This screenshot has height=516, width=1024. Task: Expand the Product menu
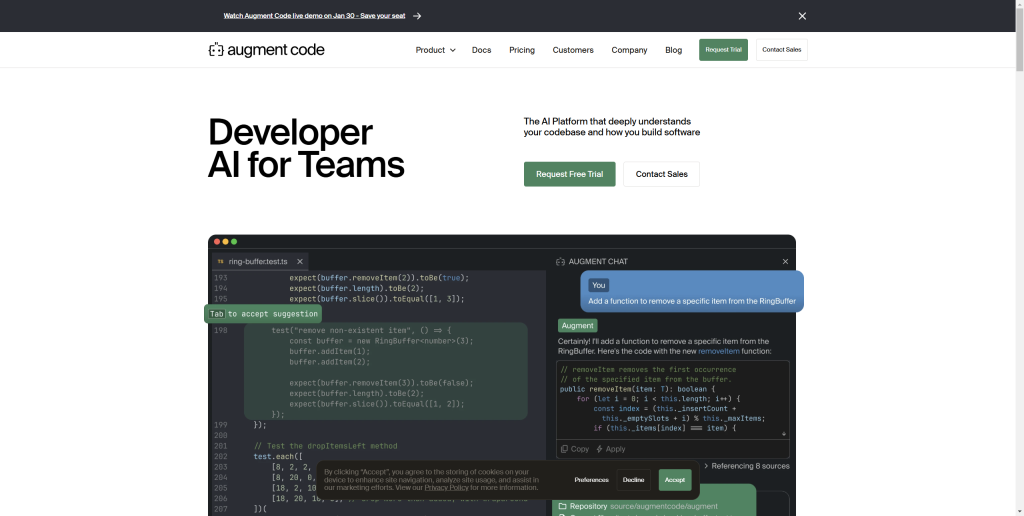tap(435, 50)
